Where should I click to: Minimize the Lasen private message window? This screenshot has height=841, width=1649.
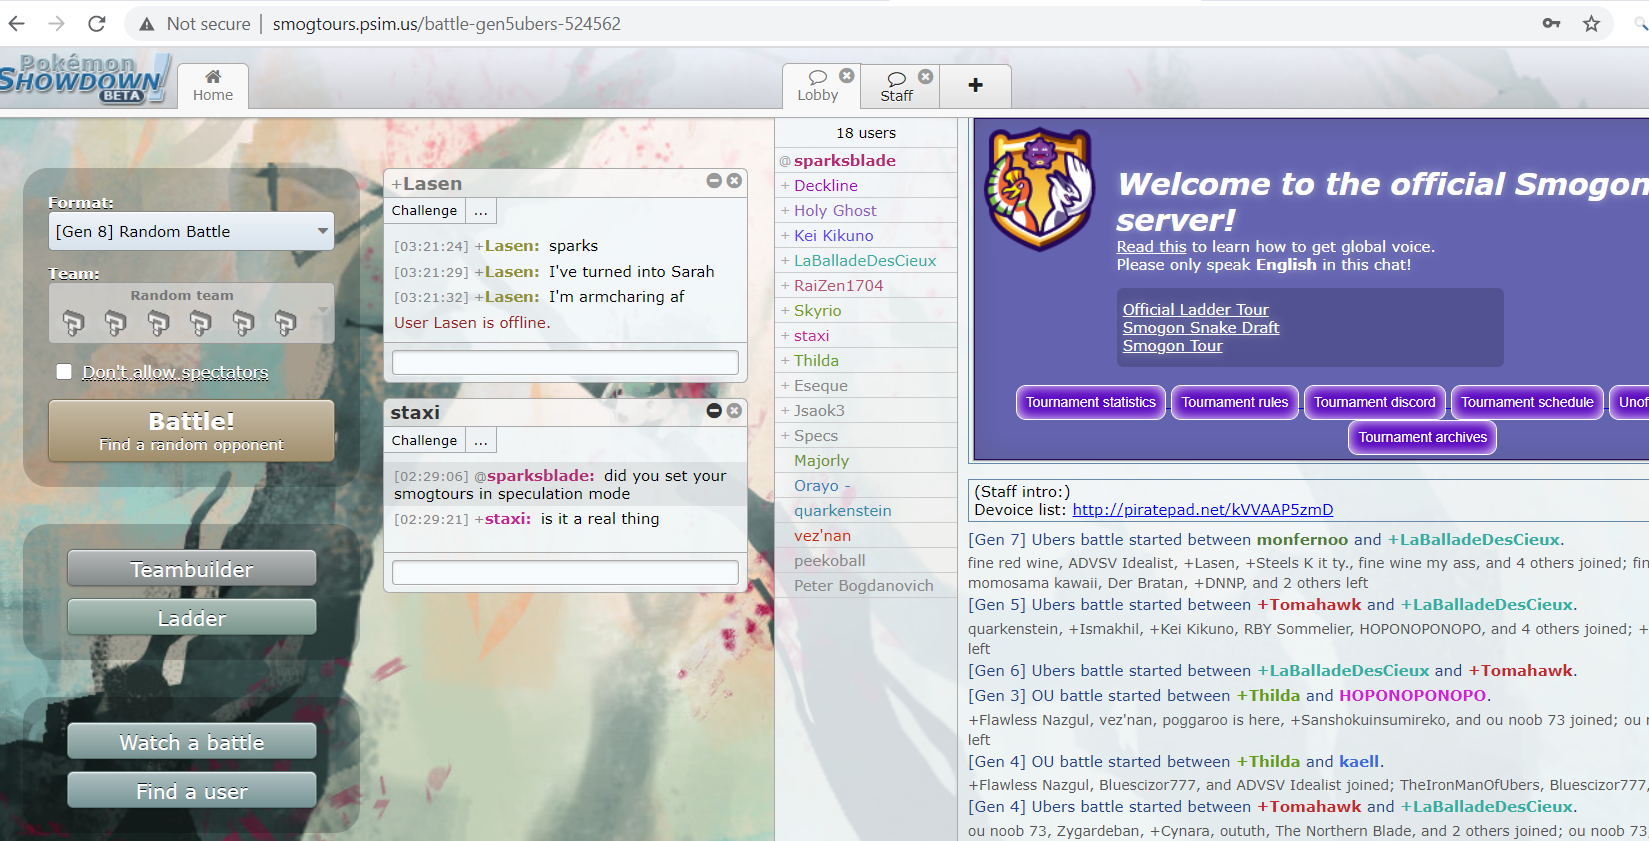coord(714,181)
